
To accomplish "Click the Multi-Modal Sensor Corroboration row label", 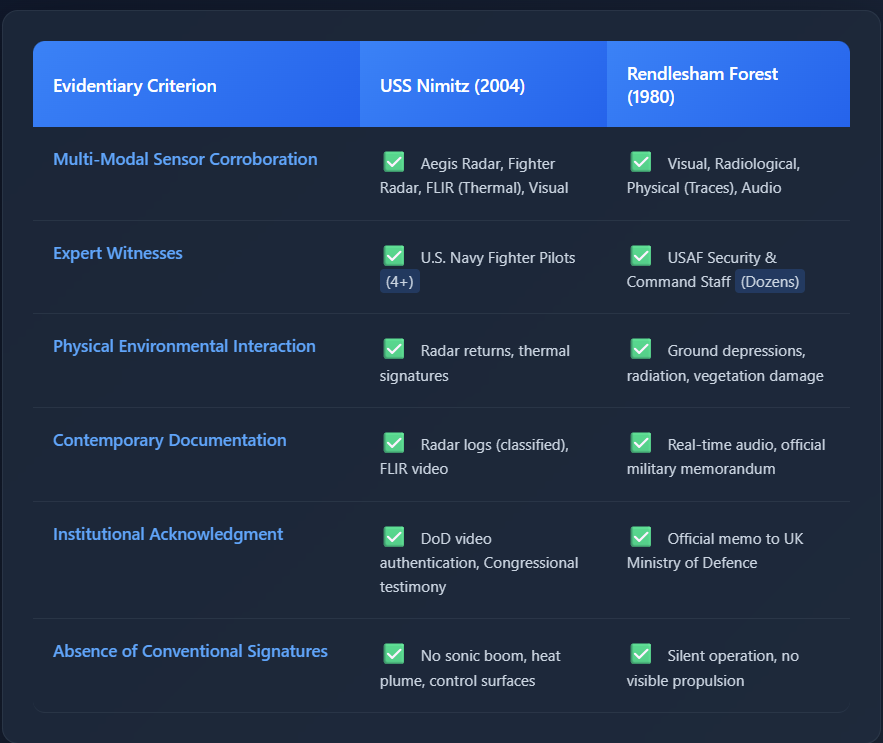I will (185, 159).
